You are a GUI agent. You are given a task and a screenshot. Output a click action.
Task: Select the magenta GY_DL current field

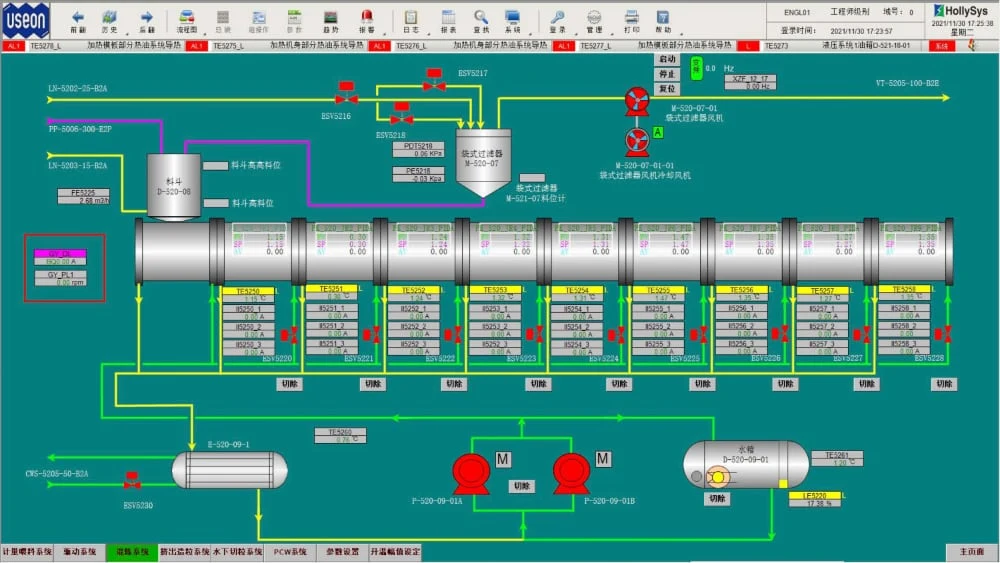click(x=60, y=258)
